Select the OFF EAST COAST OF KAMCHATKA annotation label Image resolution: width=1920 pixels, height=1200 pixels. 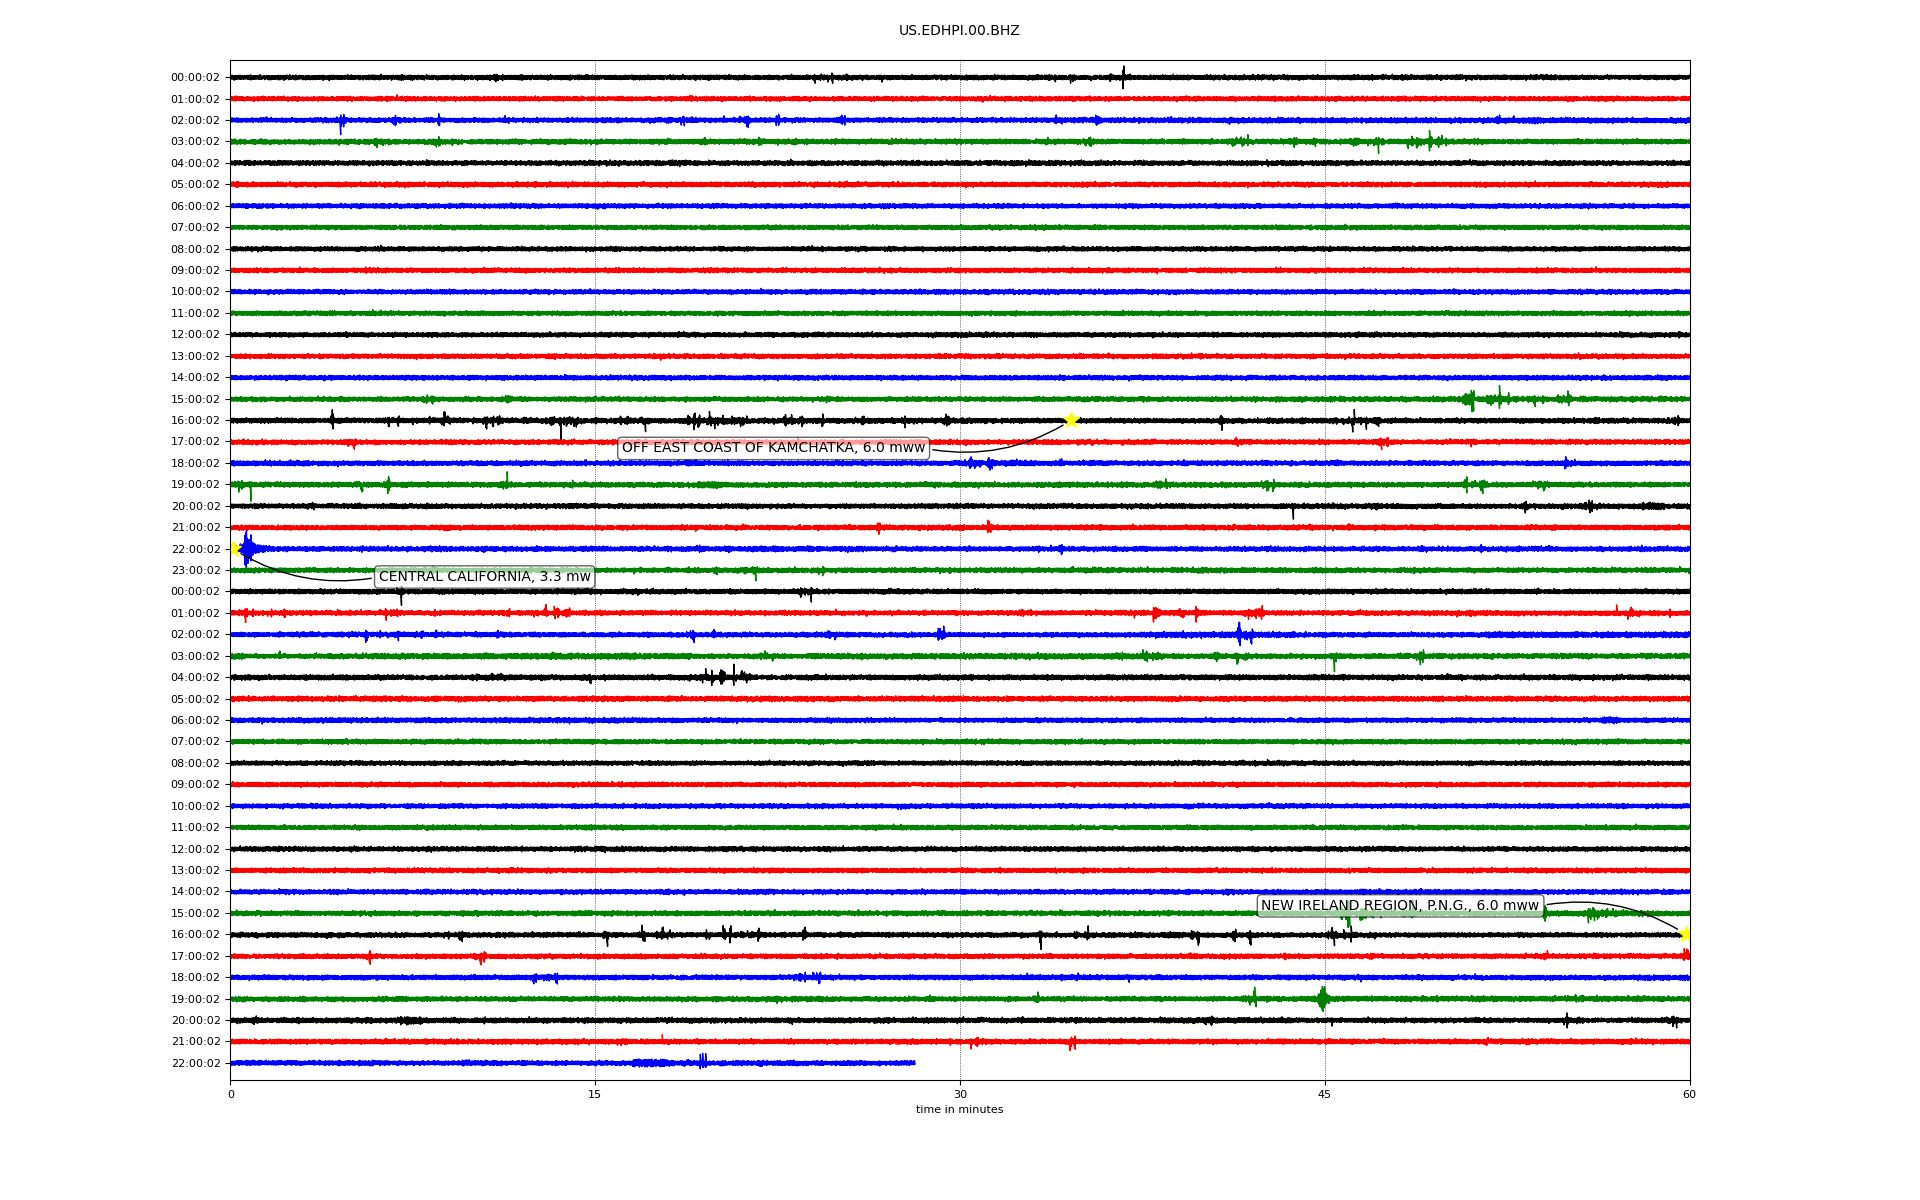[x=773, y=448]
